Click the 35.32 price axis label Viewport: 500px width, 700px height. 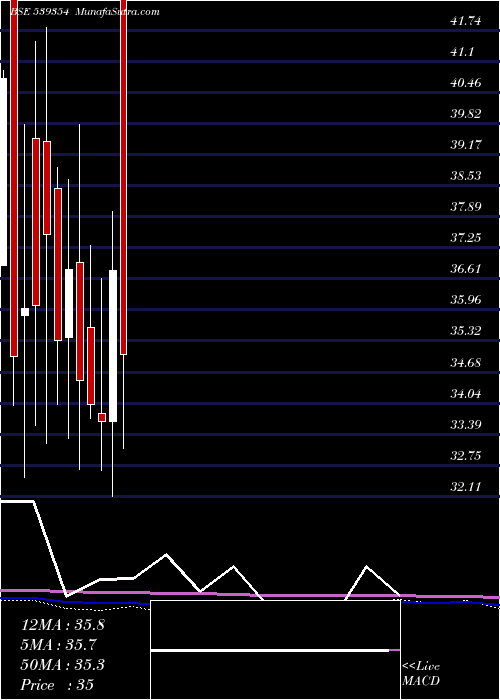[x=466, y=331]
